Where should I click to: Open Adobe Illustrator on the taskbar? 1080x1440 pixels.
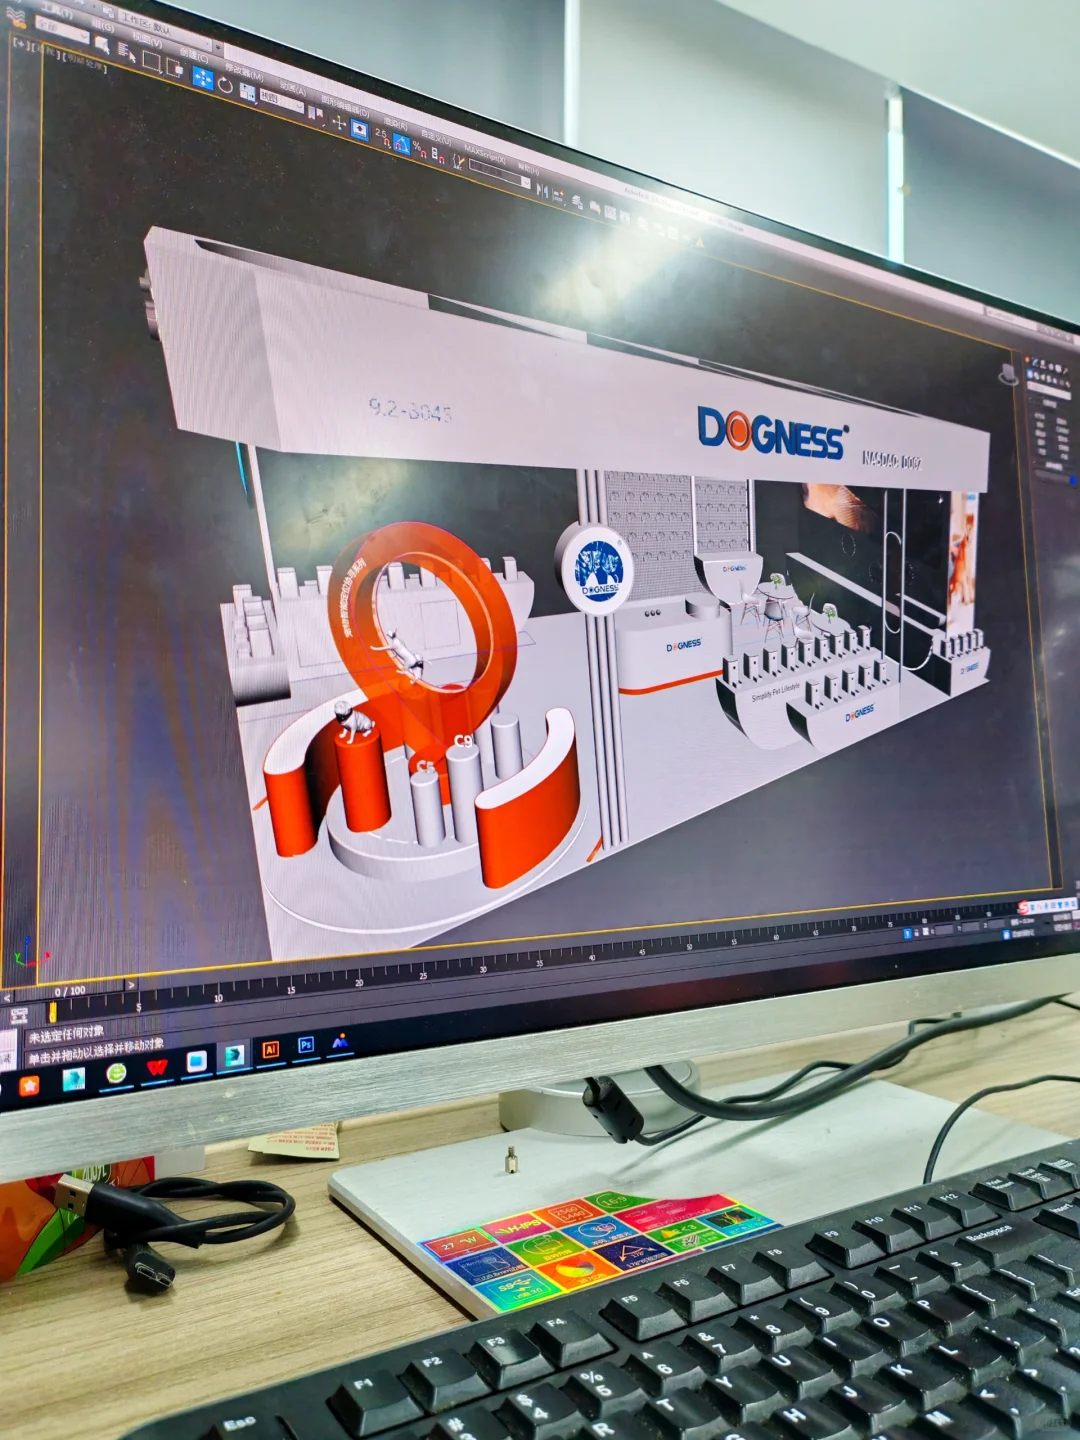271,1049
